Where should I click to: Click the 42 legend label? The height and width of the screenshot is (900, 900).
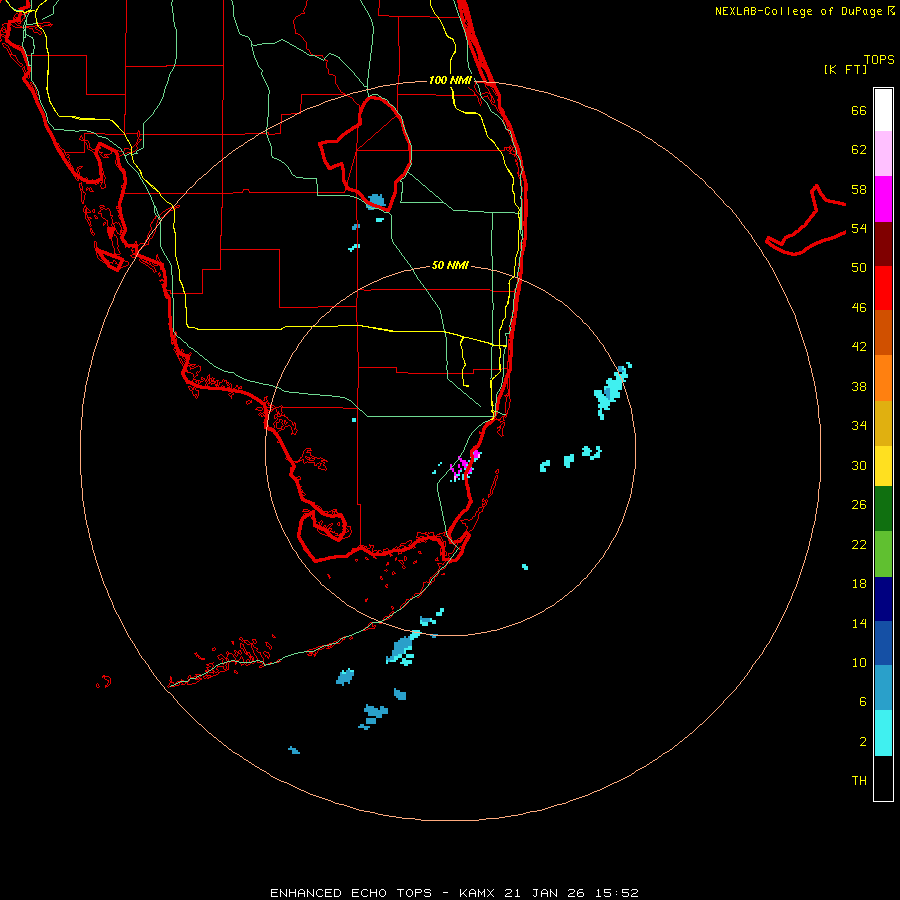(859, 347)
